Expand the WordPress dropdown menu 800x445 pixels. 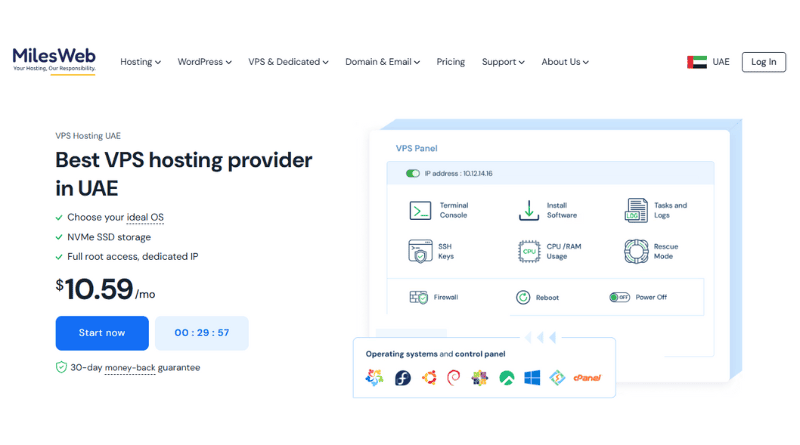pyautogui.click(x=205, y=62)
